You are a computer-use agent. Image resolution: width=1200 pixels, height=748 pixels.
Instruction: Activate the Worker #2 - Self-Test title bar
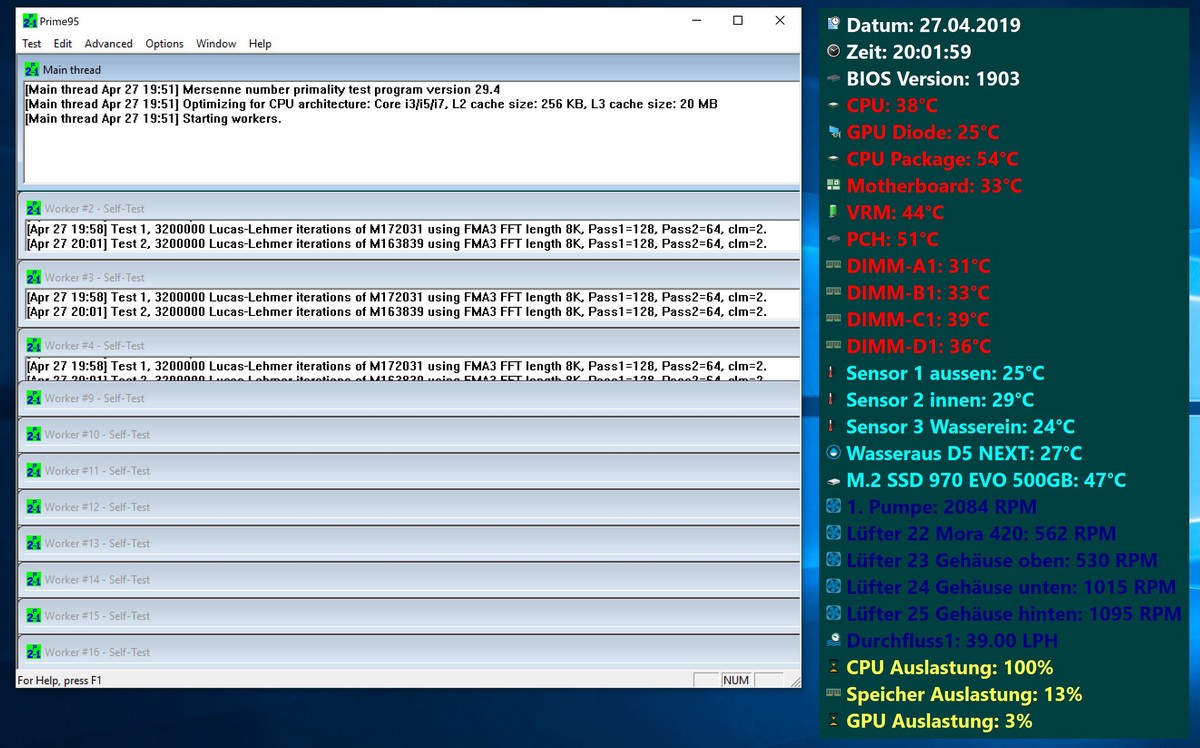click(x=409, y=208)
